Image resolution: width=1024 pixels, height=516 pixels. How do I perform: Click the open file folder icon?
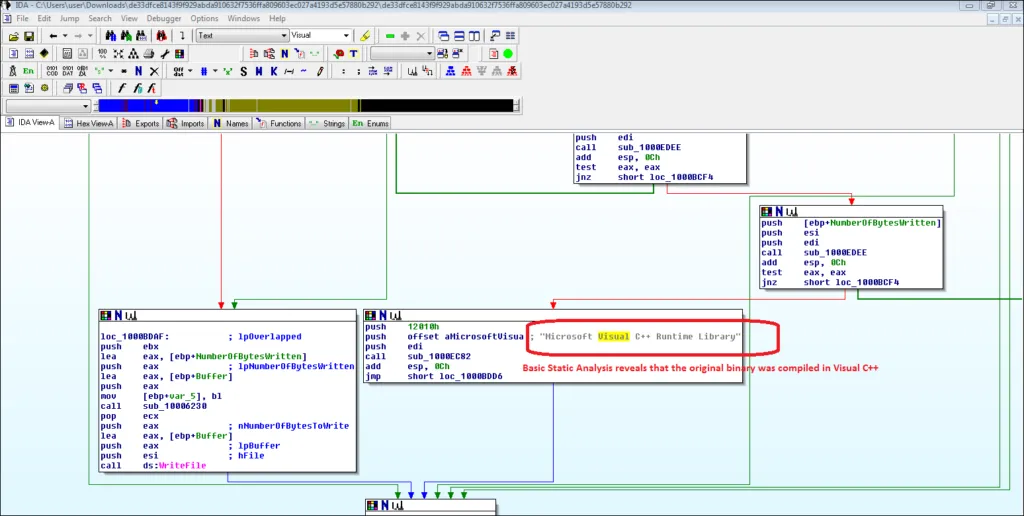(14, 36)
